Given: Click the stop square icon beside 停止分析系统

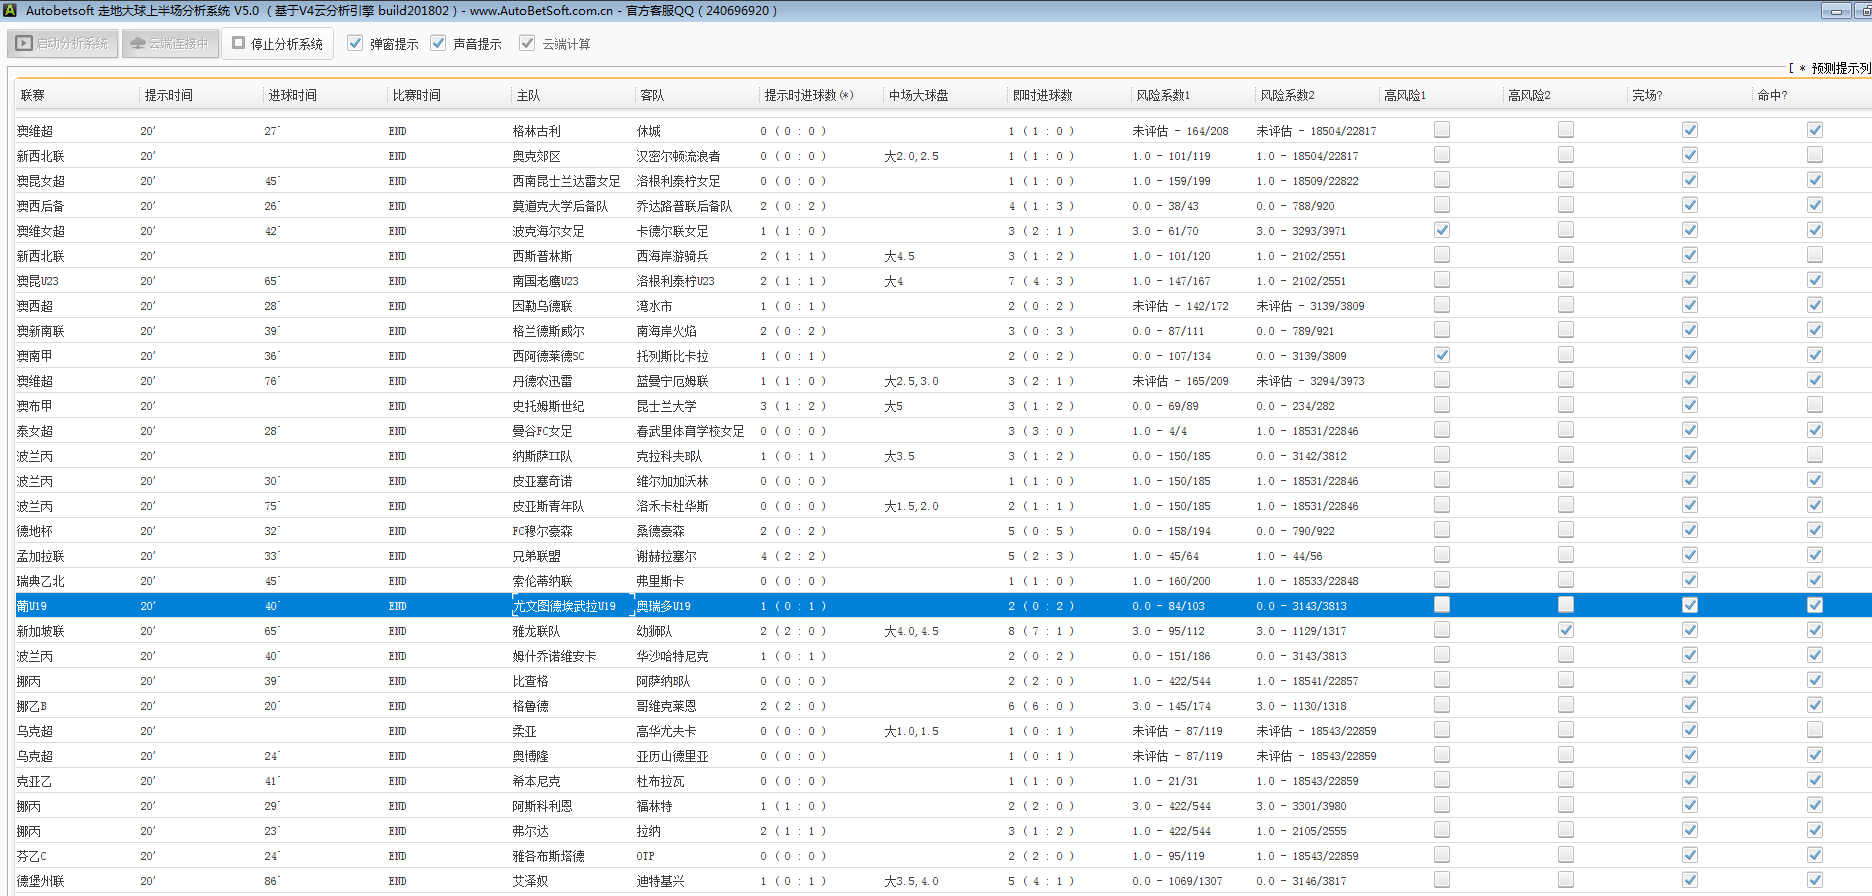Looking at the screenshot, I should 238,43.
